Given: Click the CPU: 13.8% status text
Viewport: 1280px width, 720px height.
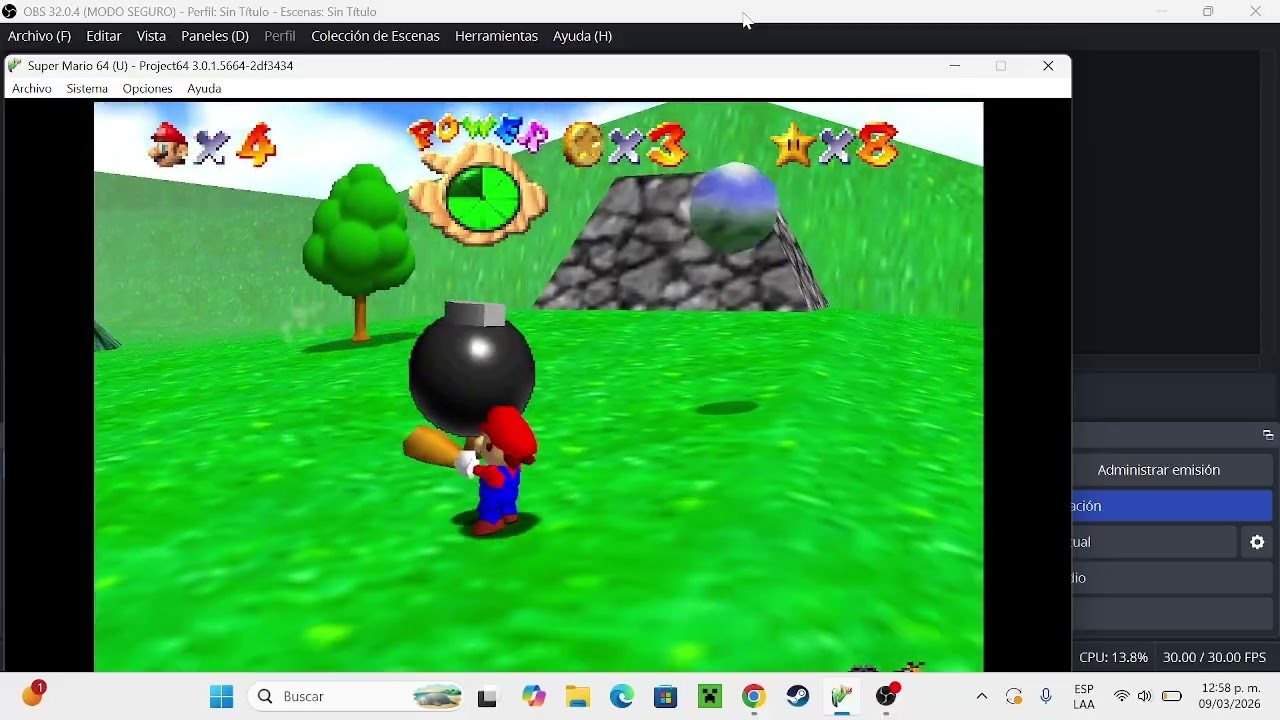Looking at the screenshot, I should click(1113, 658).
